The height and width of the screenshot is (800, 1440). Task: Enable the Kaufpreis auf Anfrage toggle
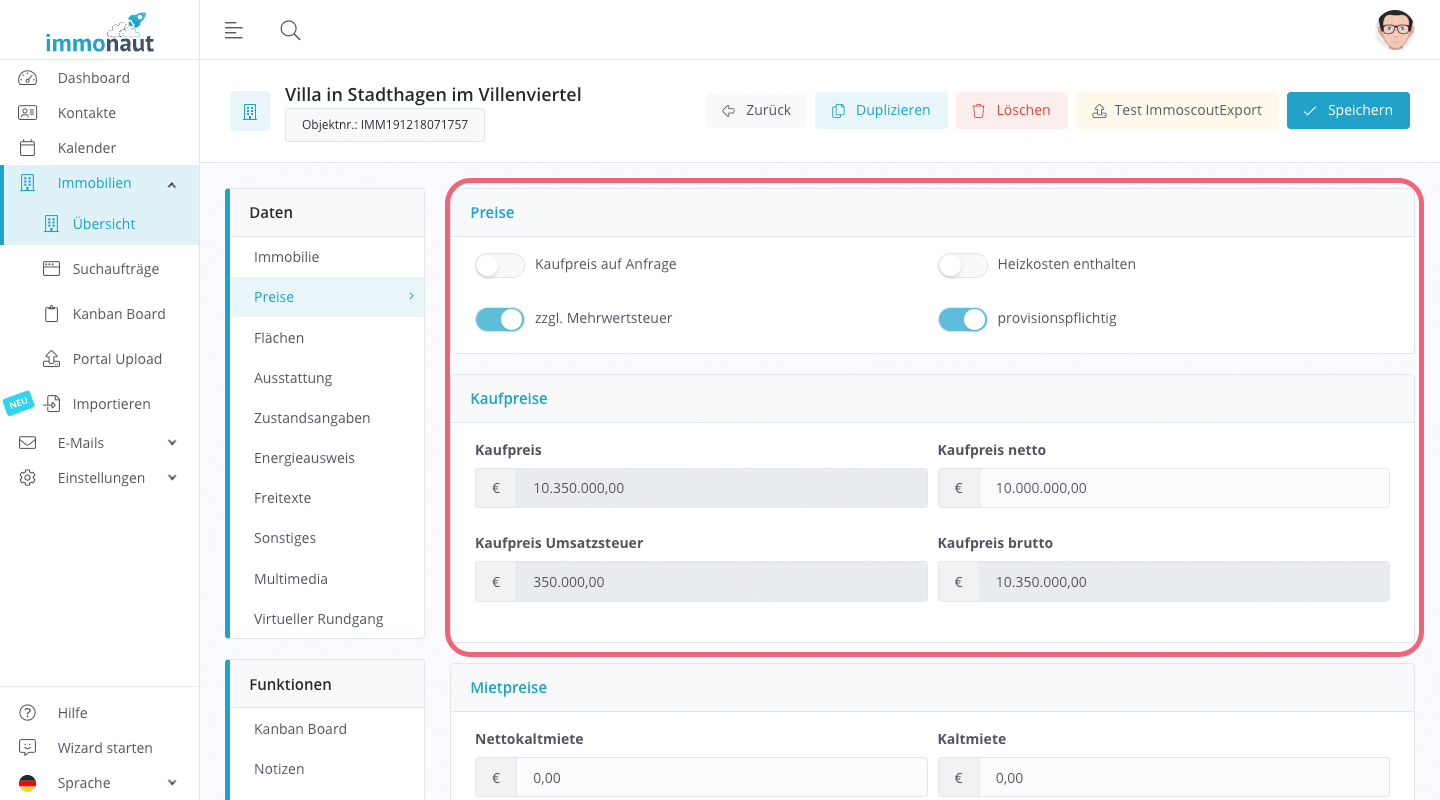coord(500,265)
